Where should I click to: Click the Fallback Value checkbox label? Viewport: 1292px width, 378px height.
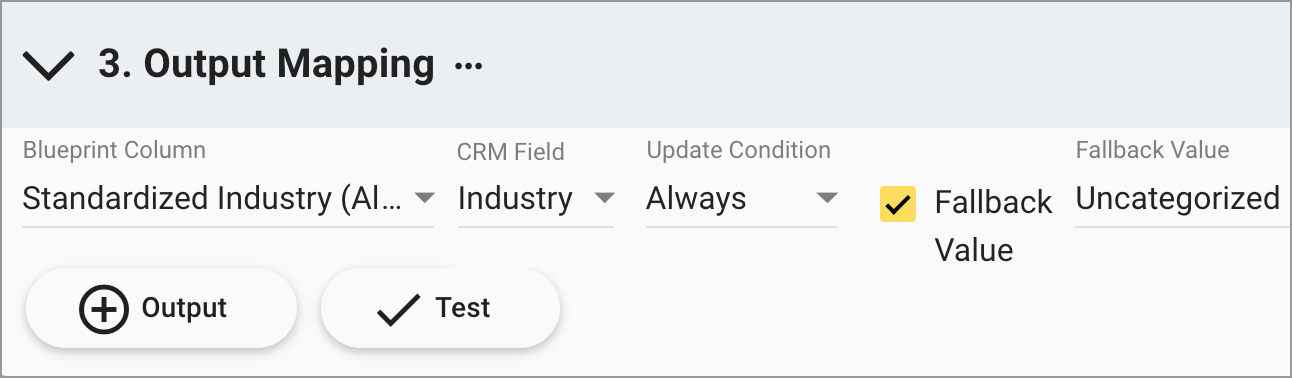tap(993, 226)
